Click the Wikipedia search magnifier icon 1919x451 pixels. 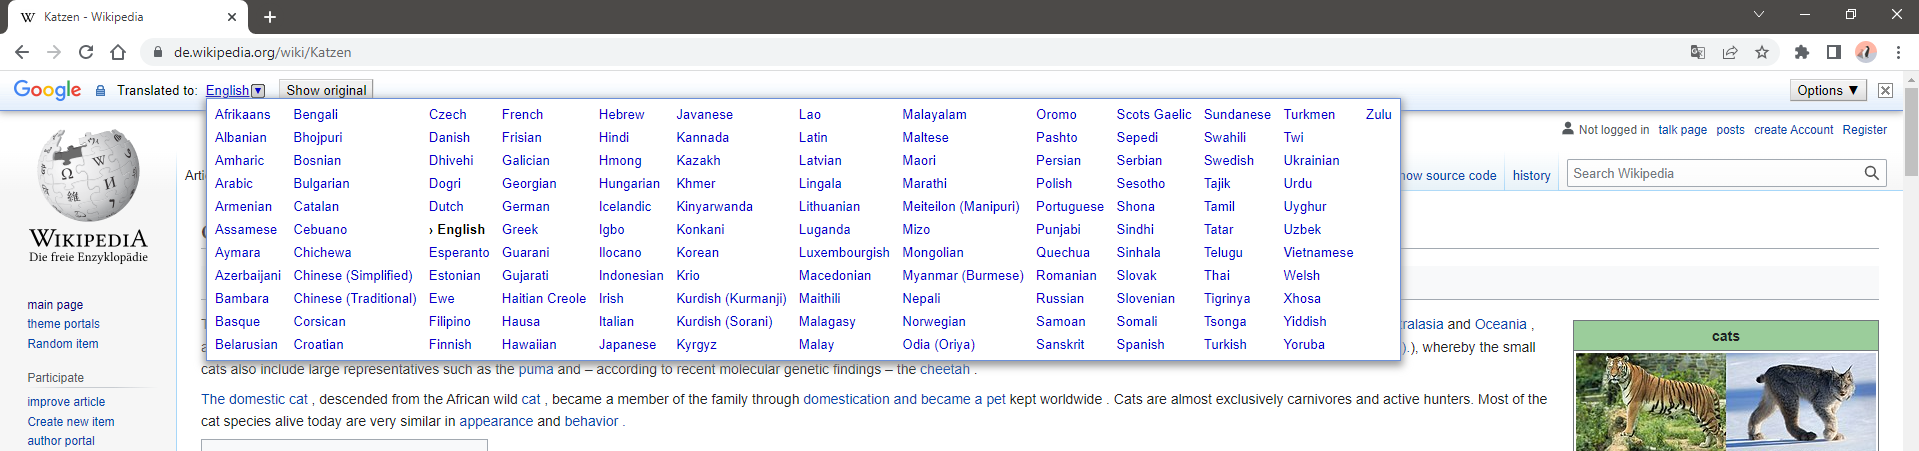pos(1871,173)
